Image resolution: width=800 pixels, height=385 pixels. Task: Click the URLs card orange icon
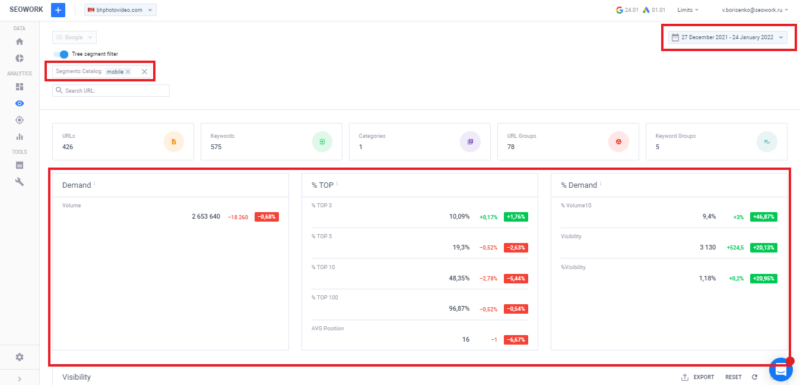173,142
